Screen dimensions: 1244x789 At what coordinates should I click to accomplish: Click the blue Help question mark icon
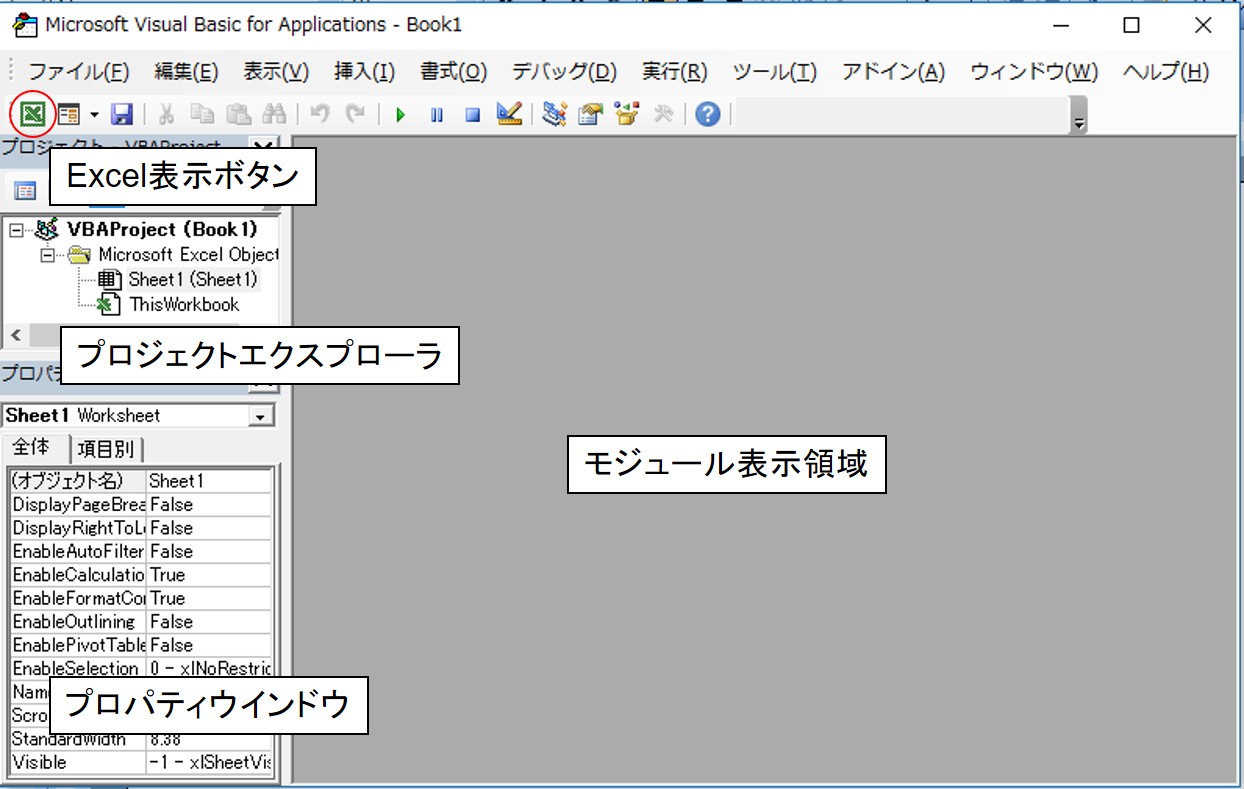[x=708, y=115]
